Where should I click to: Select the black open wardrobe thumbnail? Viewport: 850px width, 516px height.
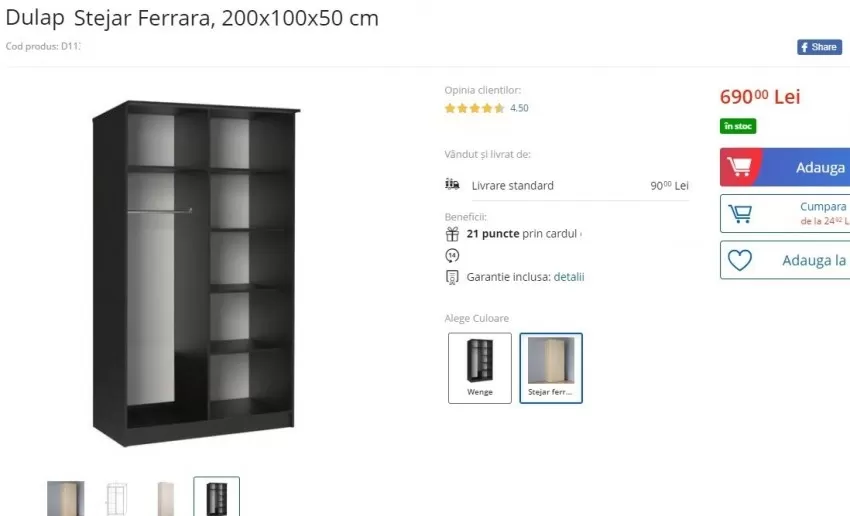(x=216, y=497)
